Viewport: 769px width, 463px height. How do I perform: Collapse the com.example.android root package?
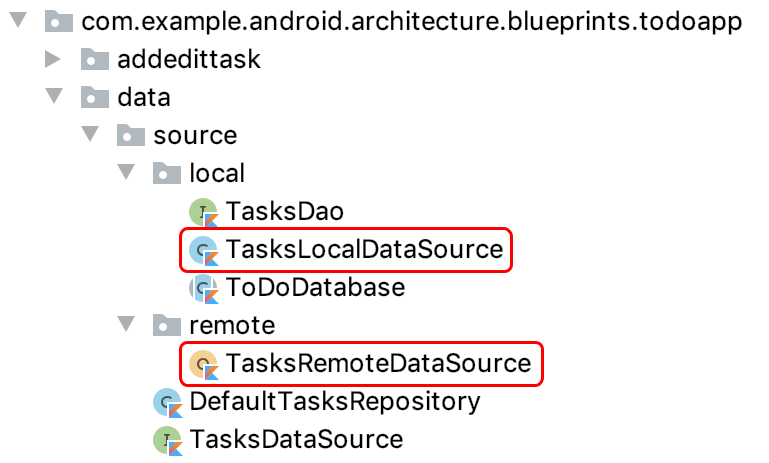(x=17, y=21)
